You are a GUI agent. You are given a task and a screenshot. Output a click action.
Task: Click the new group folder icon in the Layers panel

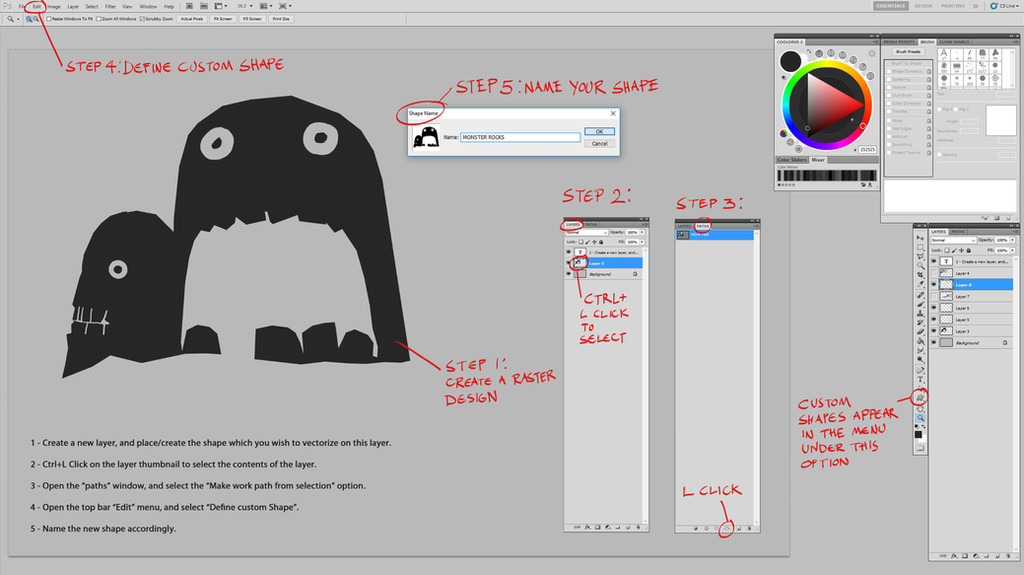(986, 556)
